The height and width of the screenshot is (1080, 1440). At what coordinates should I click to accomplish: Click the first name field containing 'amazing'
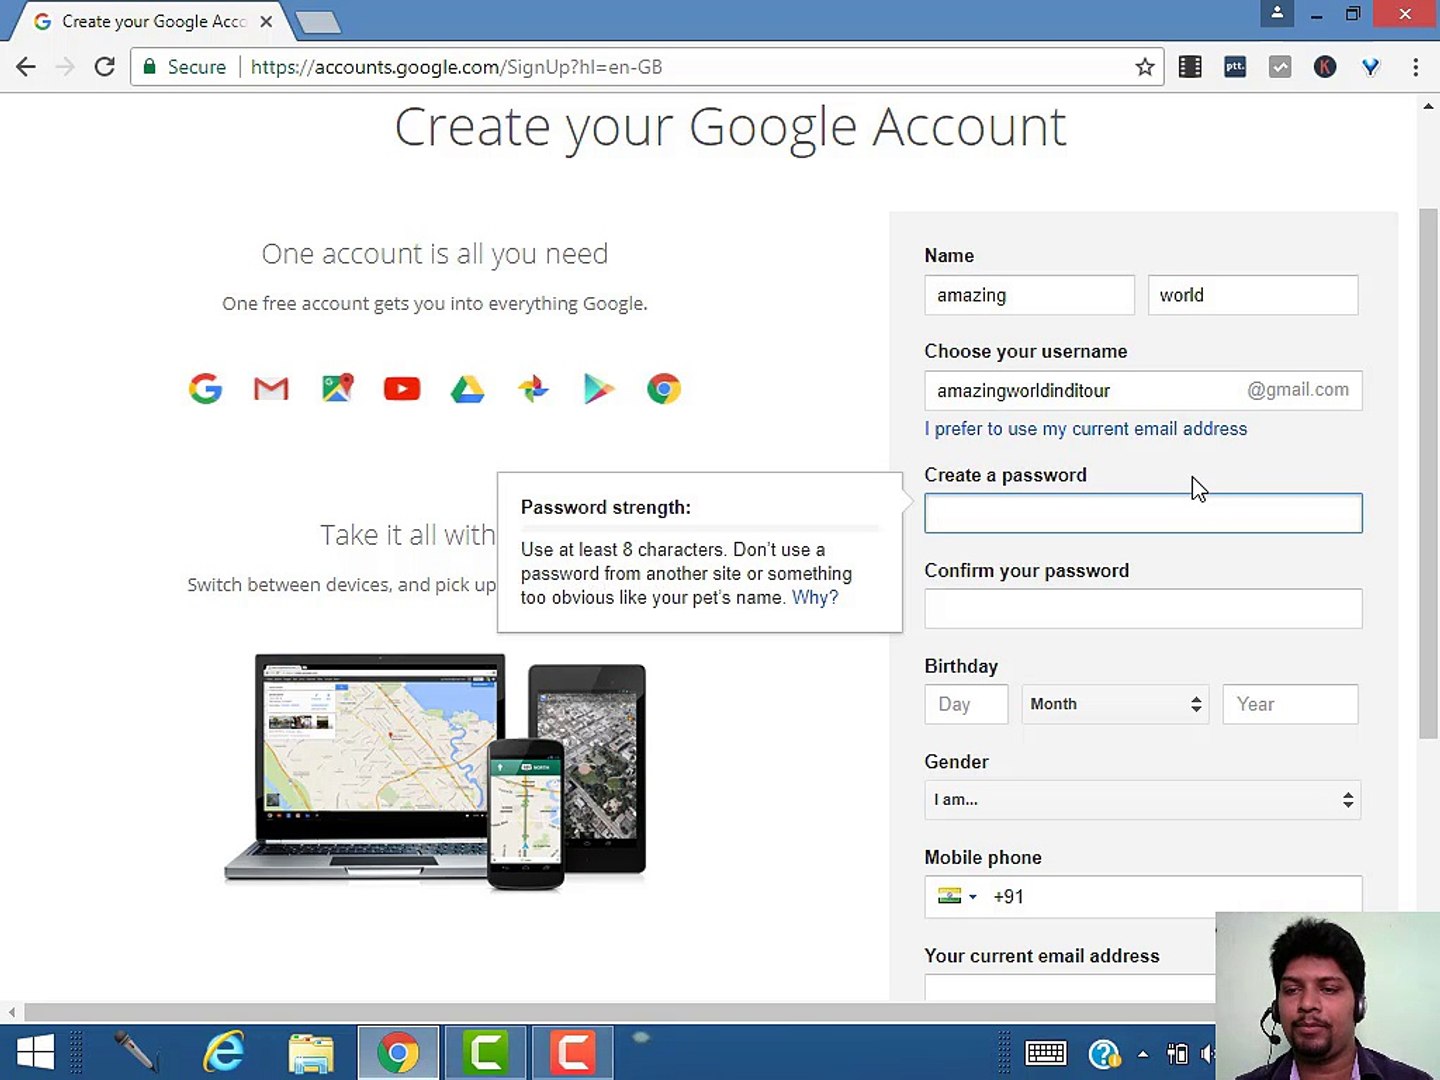1030,295
